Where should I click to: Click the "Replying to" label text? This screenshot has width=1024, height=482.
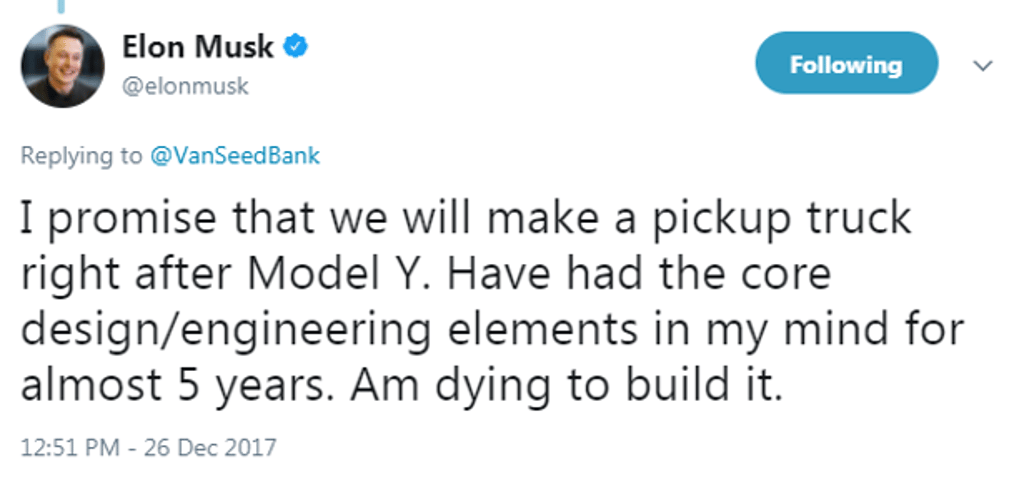tap(82, 156)
